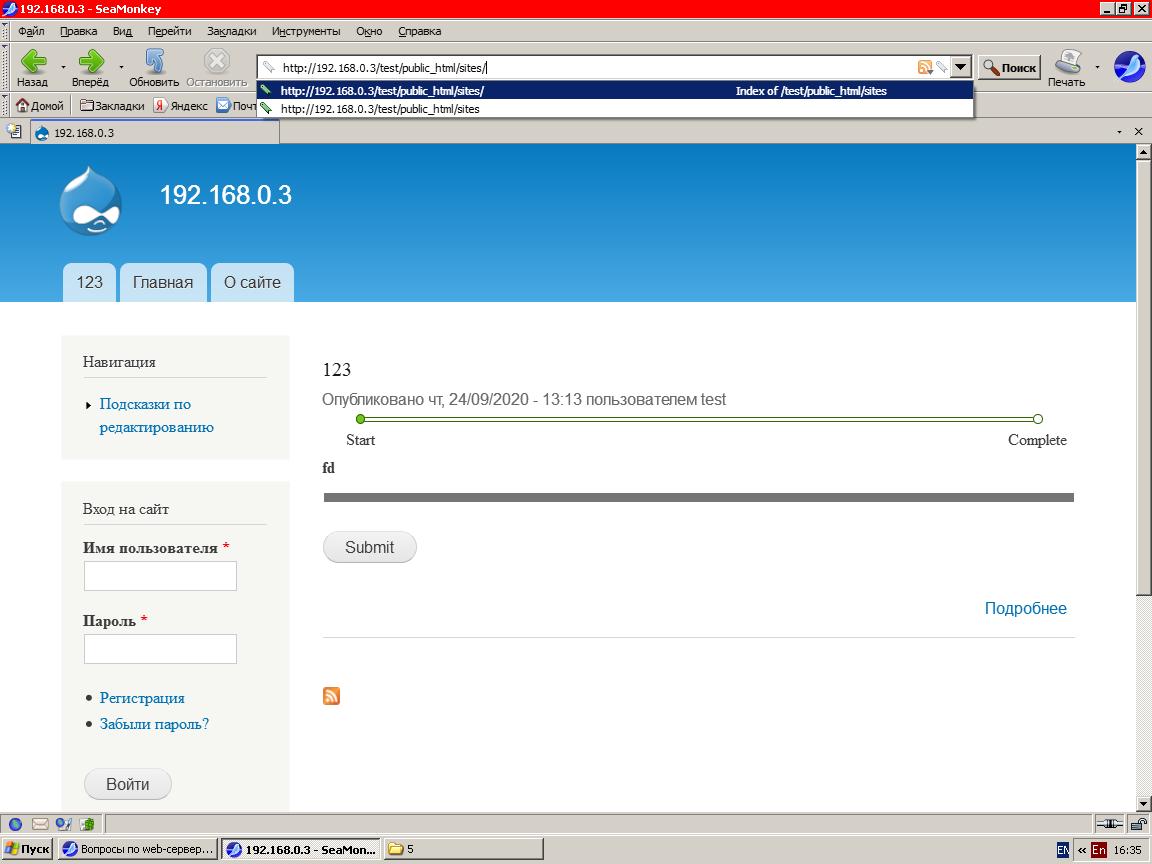The width and height of the screenshot is (1152, 864).
Task: Click the Войти login button
Action: [x=128, y=784]
